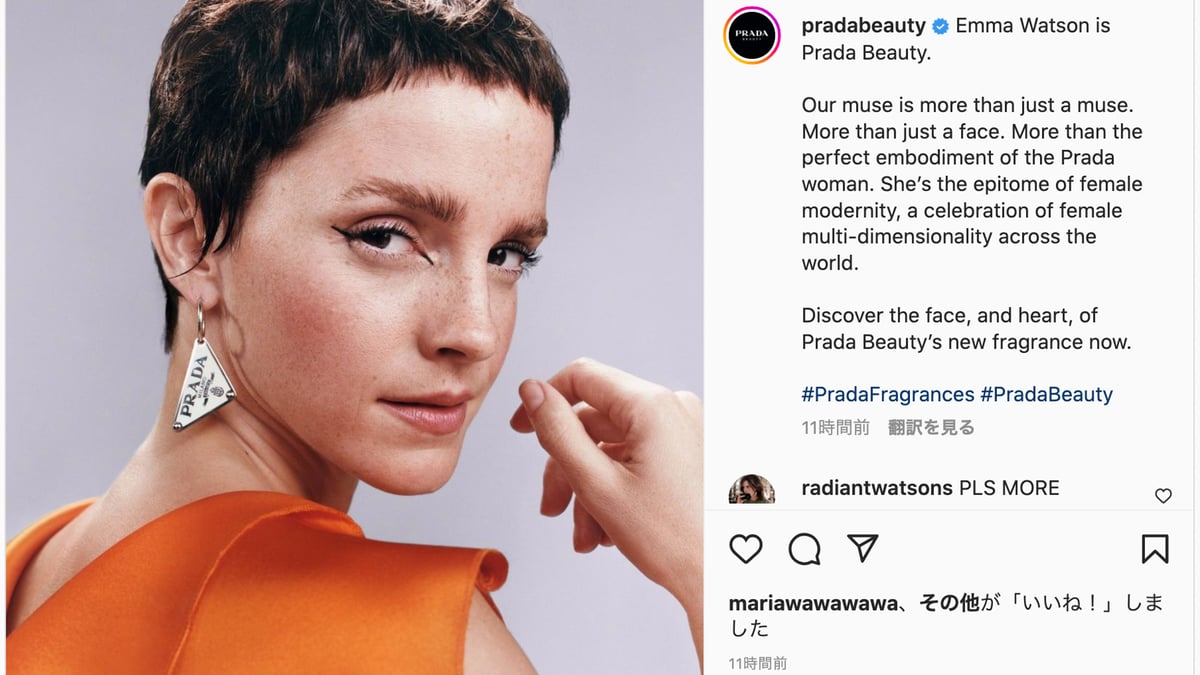Click the blue verified badge beside pradabeauty
Image resolution: width=1200 pixels, height=675 pixels.
coord(940,26)
